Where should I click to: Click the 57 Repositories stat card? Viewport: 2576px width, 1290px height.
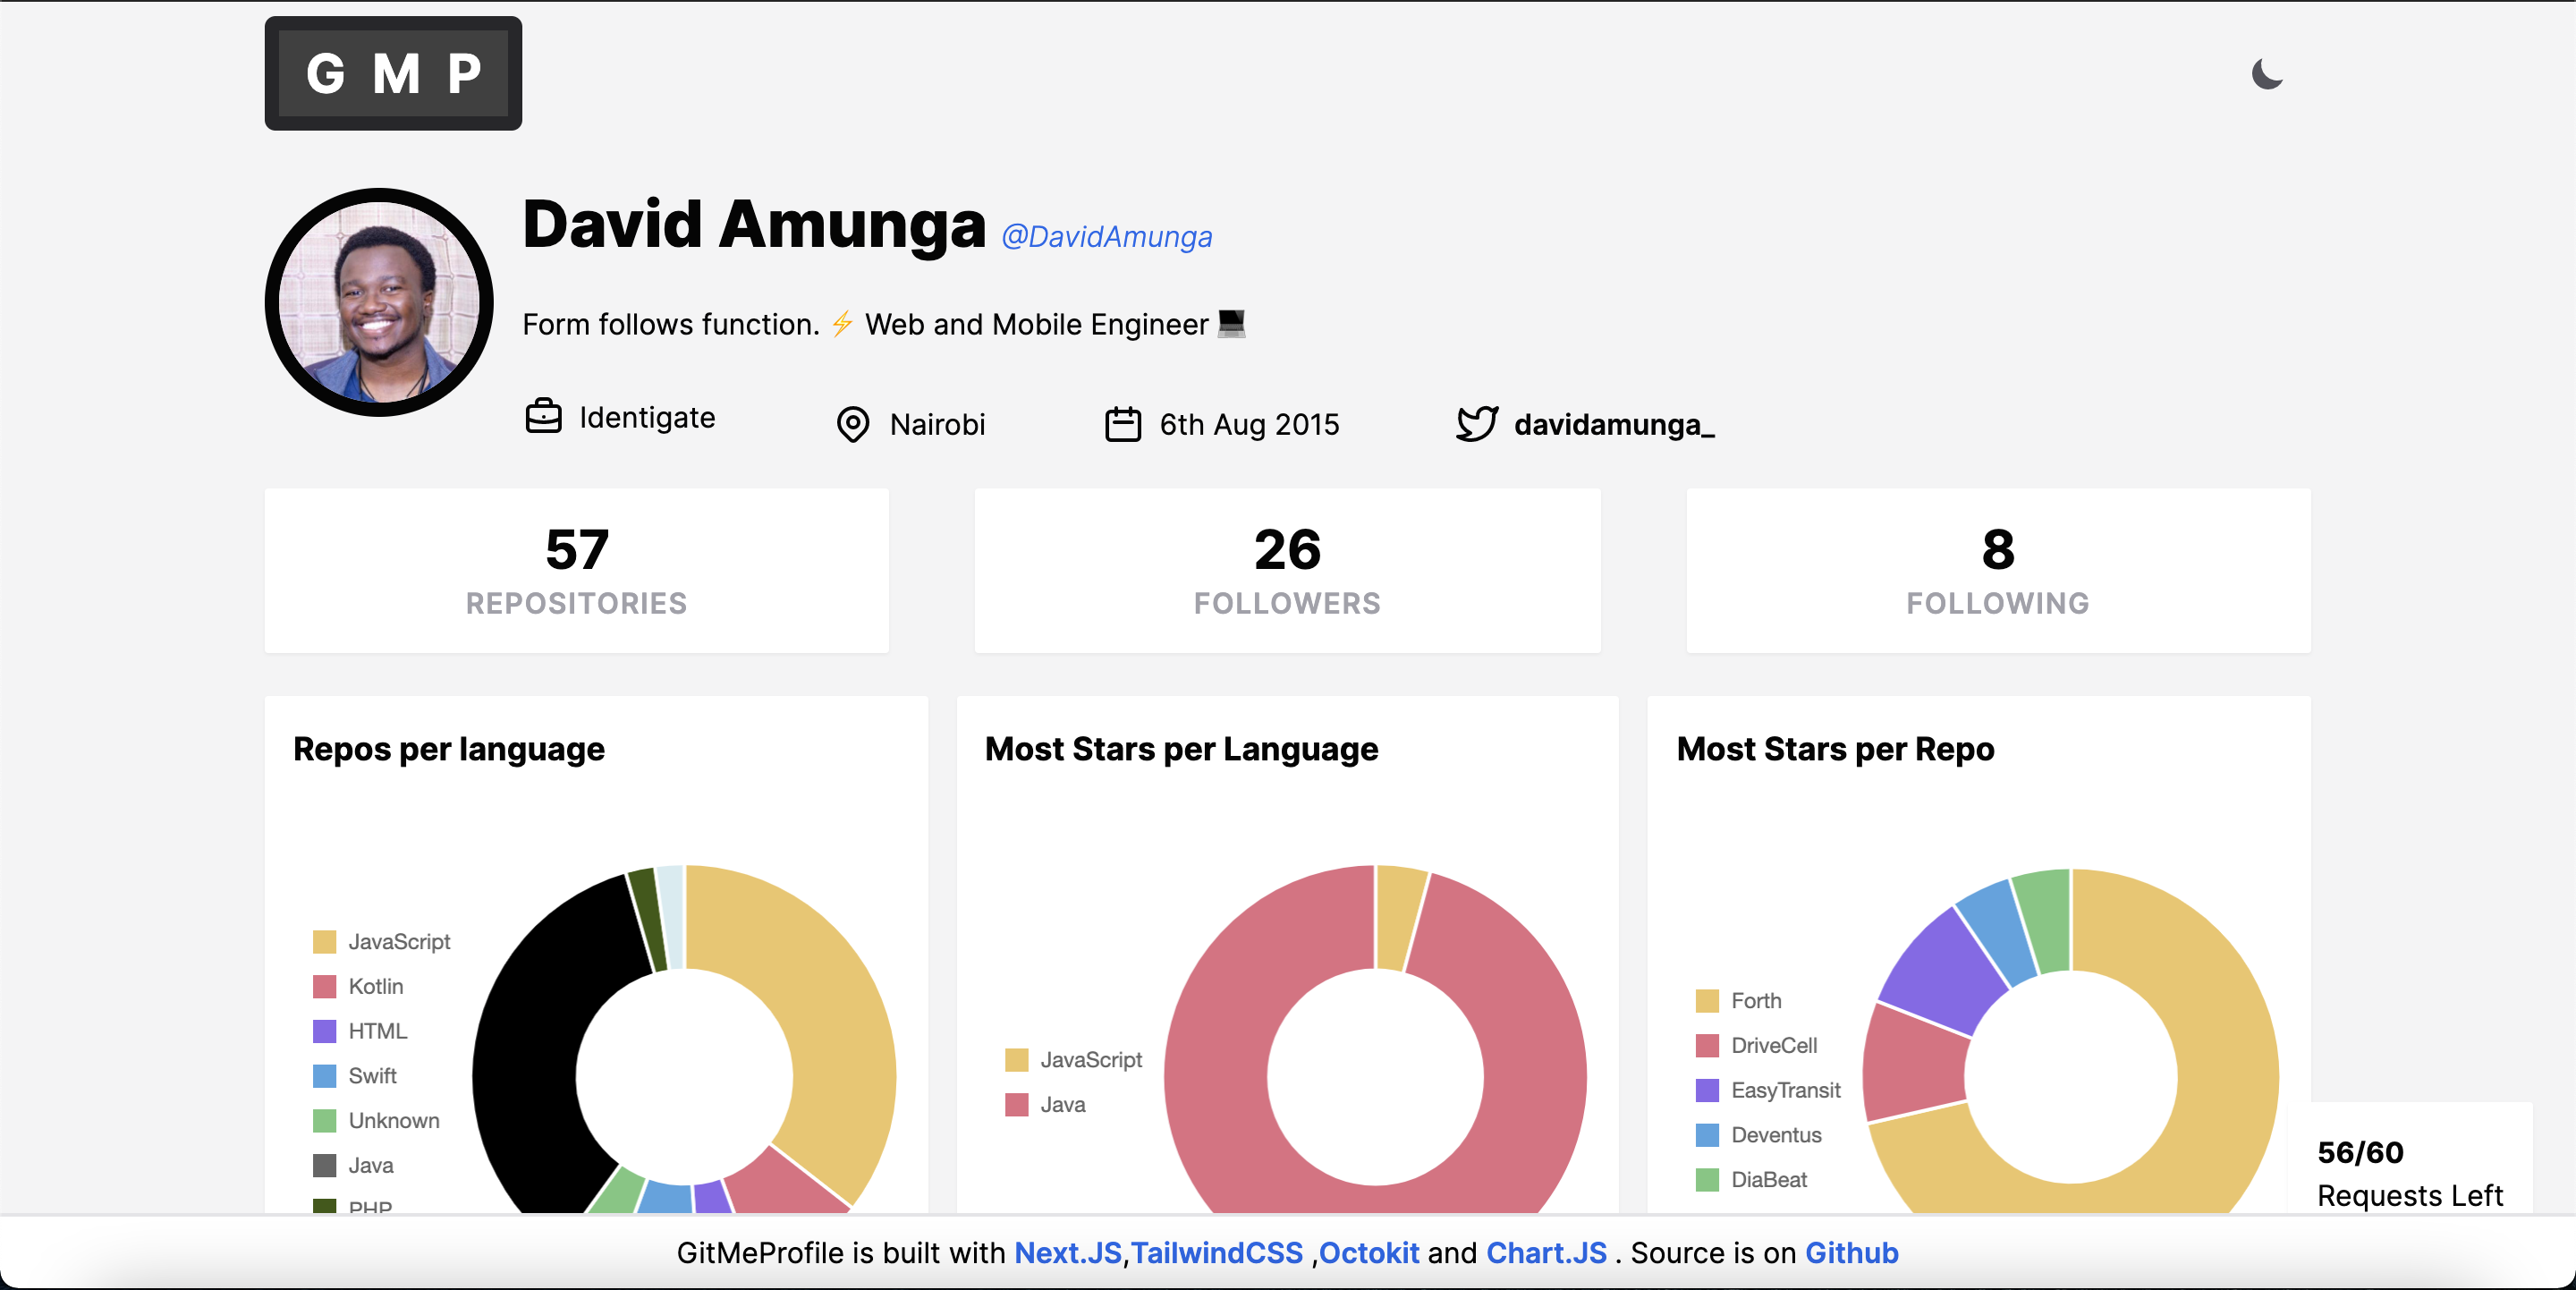(576, 571)
